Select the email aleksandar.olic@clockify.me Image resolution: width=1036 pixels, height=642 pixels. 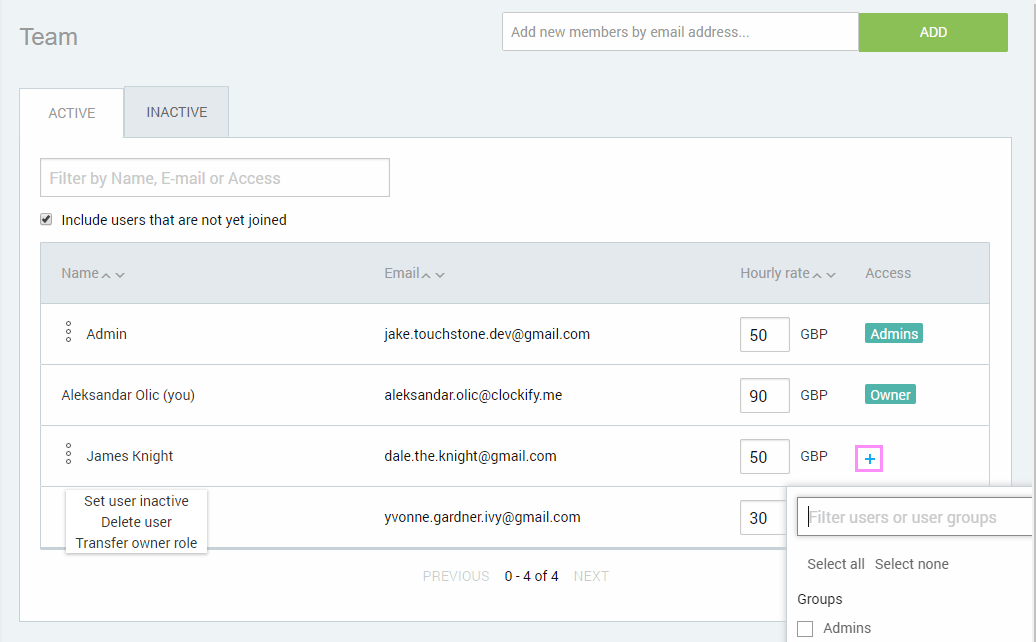(473, 395)
